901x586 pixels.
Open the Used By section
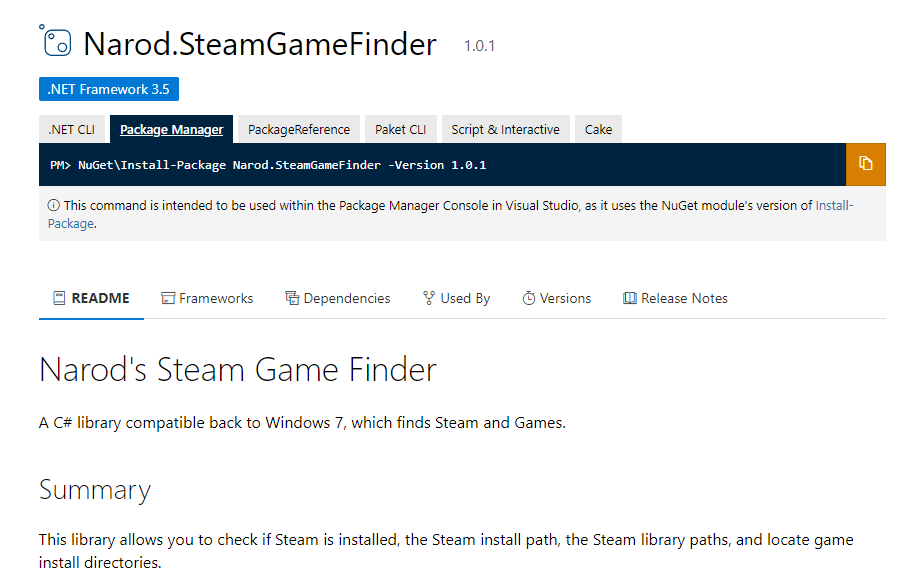pyautogui.click(x=457, y=299)
